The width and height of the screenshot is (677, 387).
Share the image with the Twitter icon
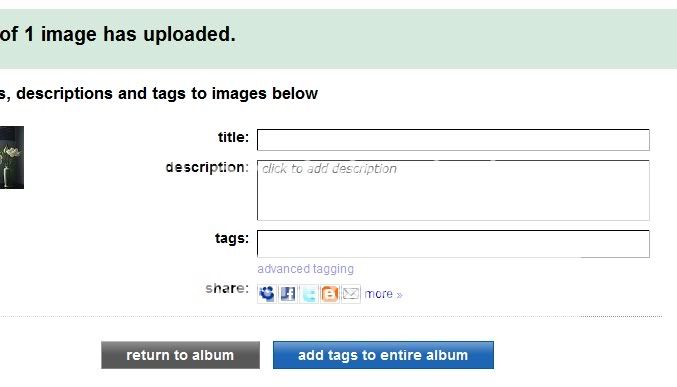coord(309,294)
